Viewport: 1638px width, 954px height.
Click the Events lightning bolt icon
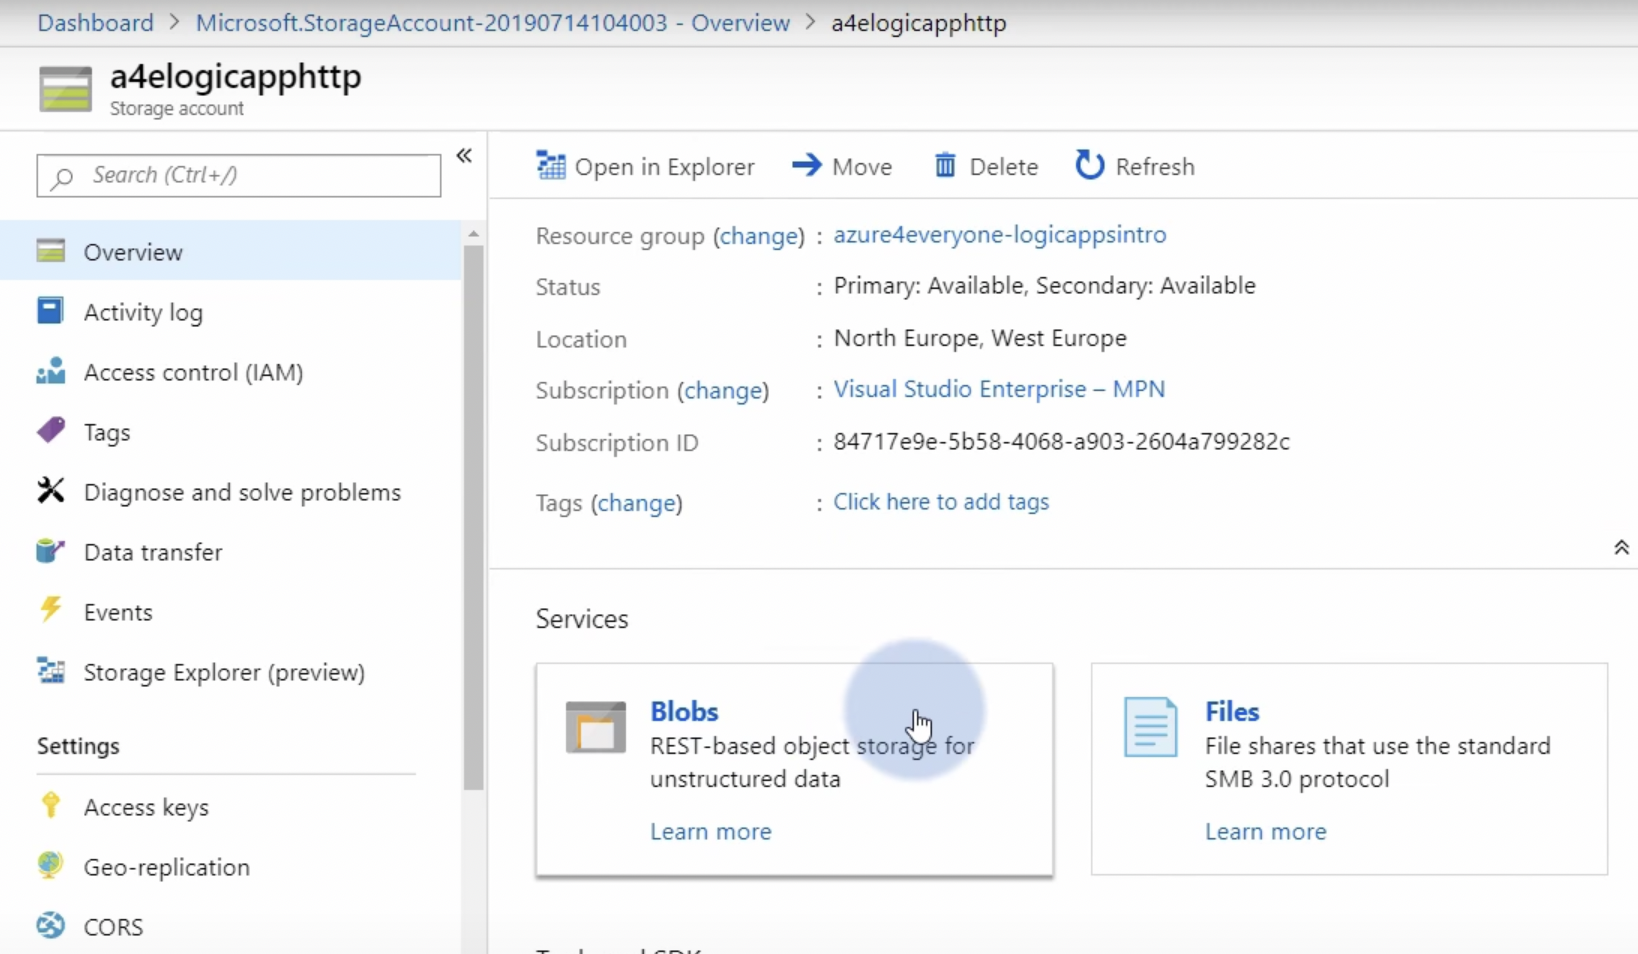50,610
